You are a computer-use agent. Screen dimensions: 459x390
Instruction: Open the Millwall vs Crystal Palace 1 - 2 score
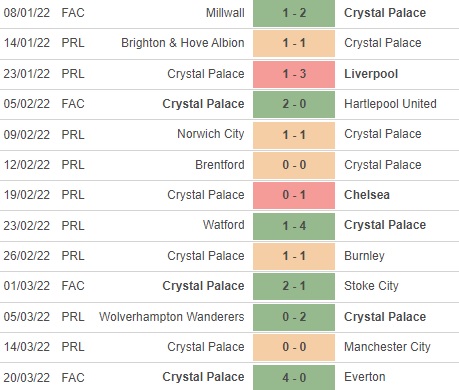(x=294, y=13)
